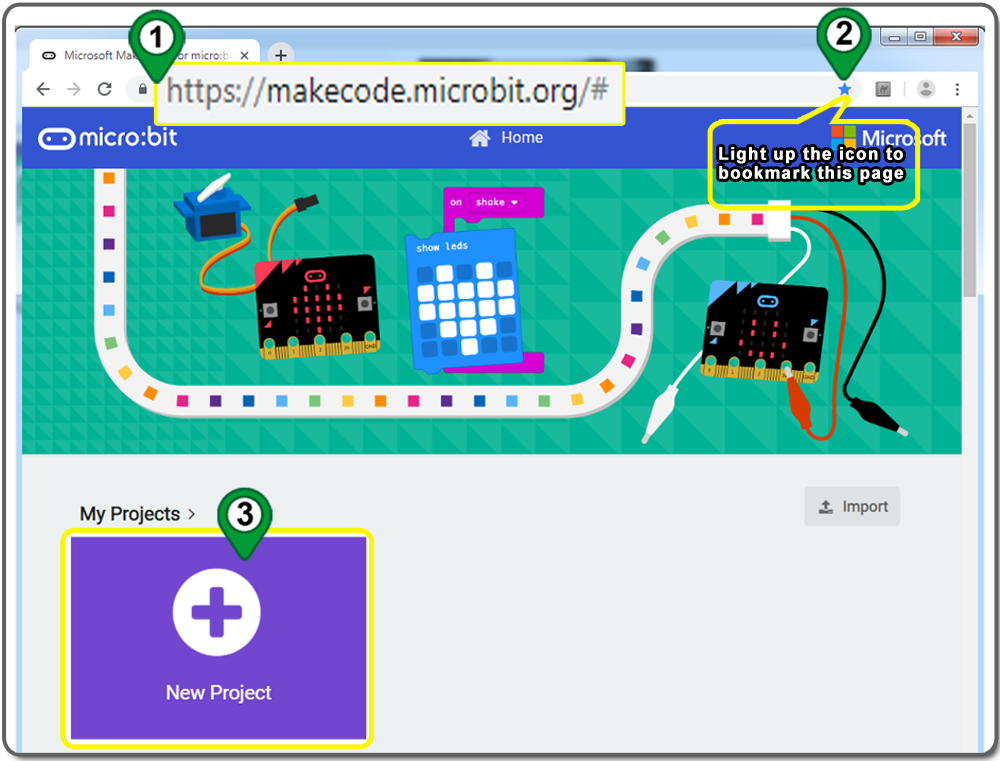This screenshot has height=761, width=1000.
Task: Click the Import button
Action: click(852, 506)
